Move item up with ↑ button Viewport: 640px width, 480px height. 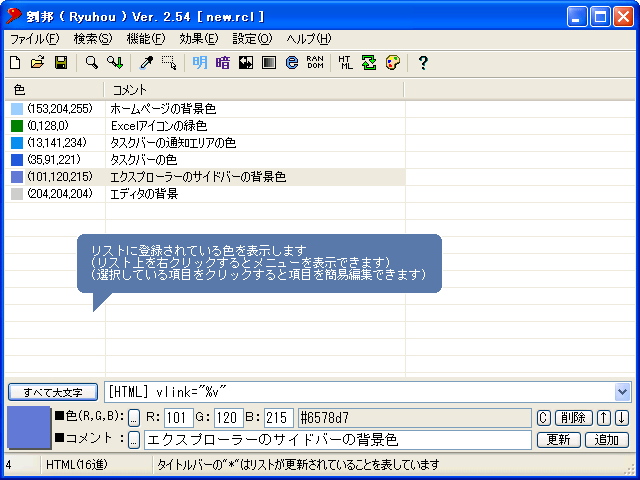point(604,418)
